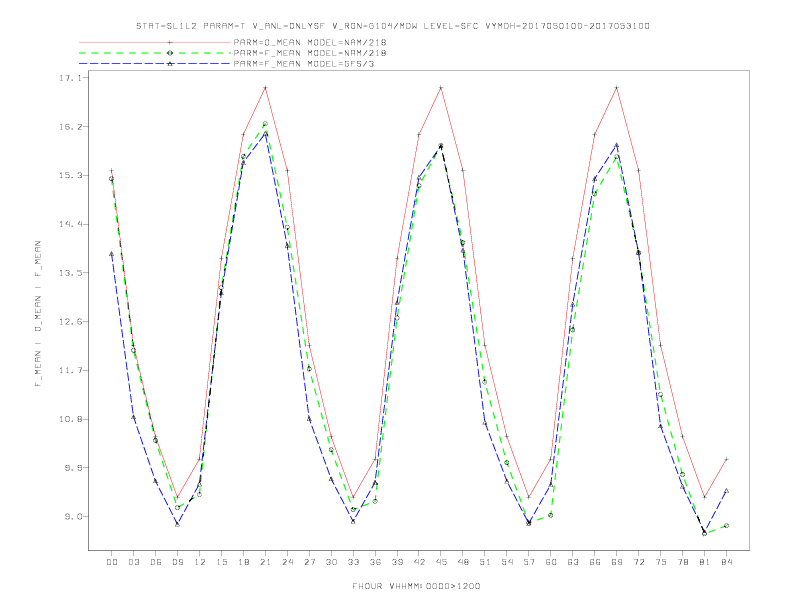This screenshot has width=792, height=612.
Task: Click x-axis tick label 42
Action: (419, 562)
